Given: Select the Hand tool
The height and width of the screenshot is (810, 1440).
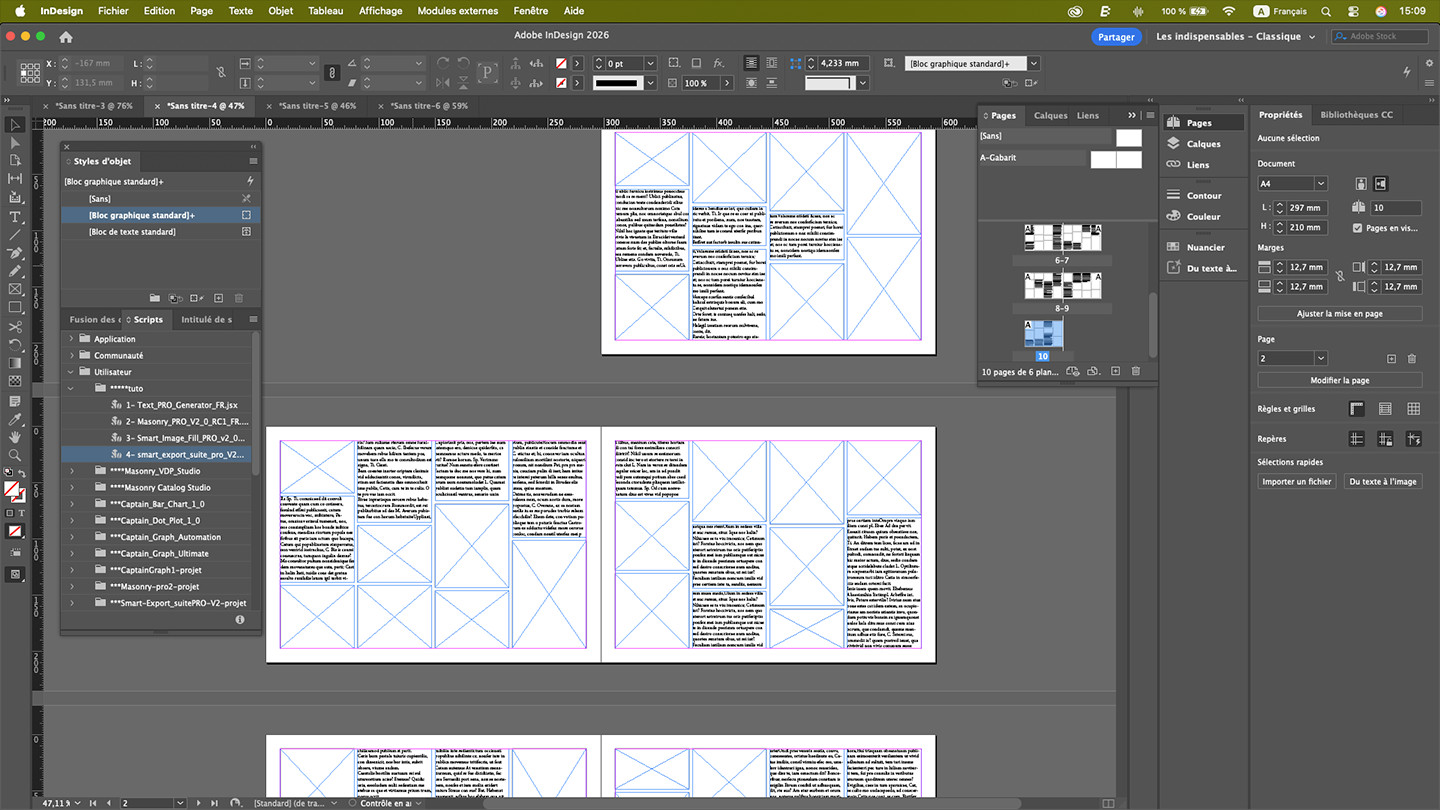Looking at the screenshot, I should tap(15, 437).
